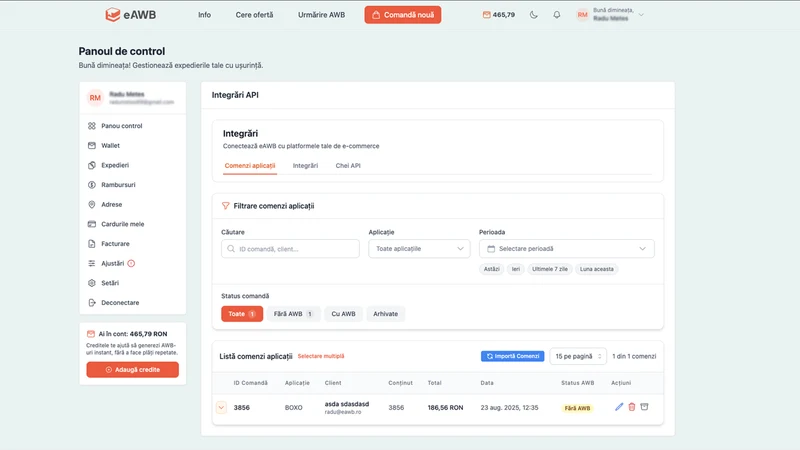Click Expedieri sidebar icon
This screenshot has width=800, height=450.
[x=92, y=165]
